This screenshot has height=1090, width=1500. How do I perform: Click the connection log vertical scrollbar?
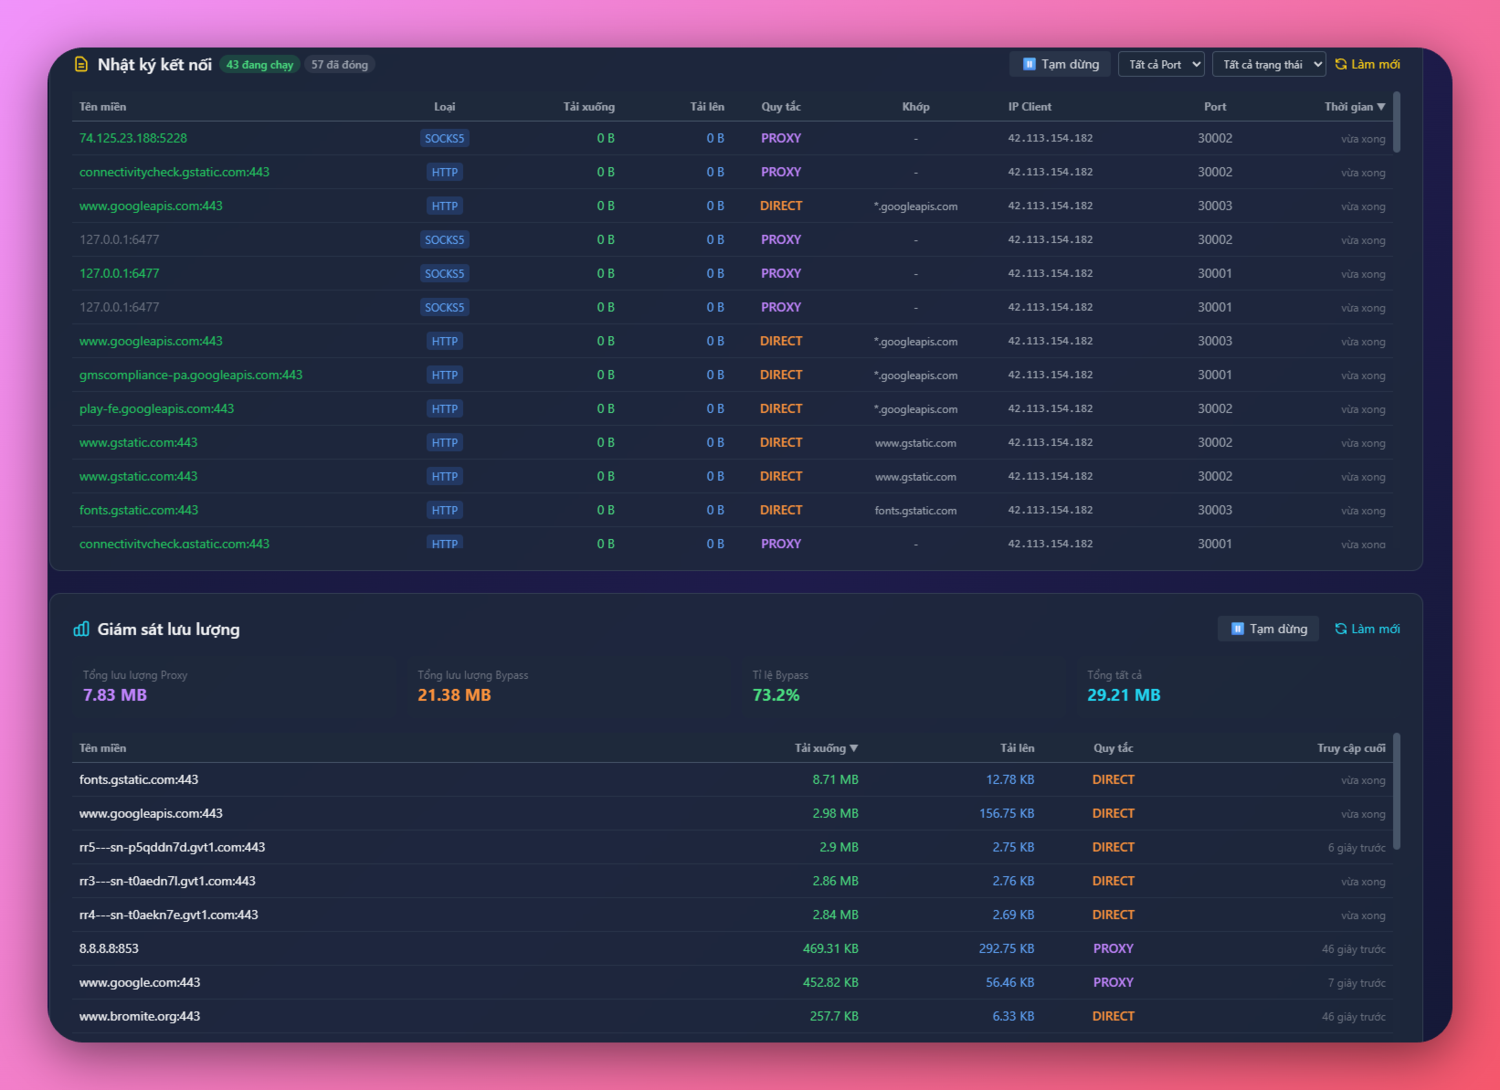coord(1397,124)
